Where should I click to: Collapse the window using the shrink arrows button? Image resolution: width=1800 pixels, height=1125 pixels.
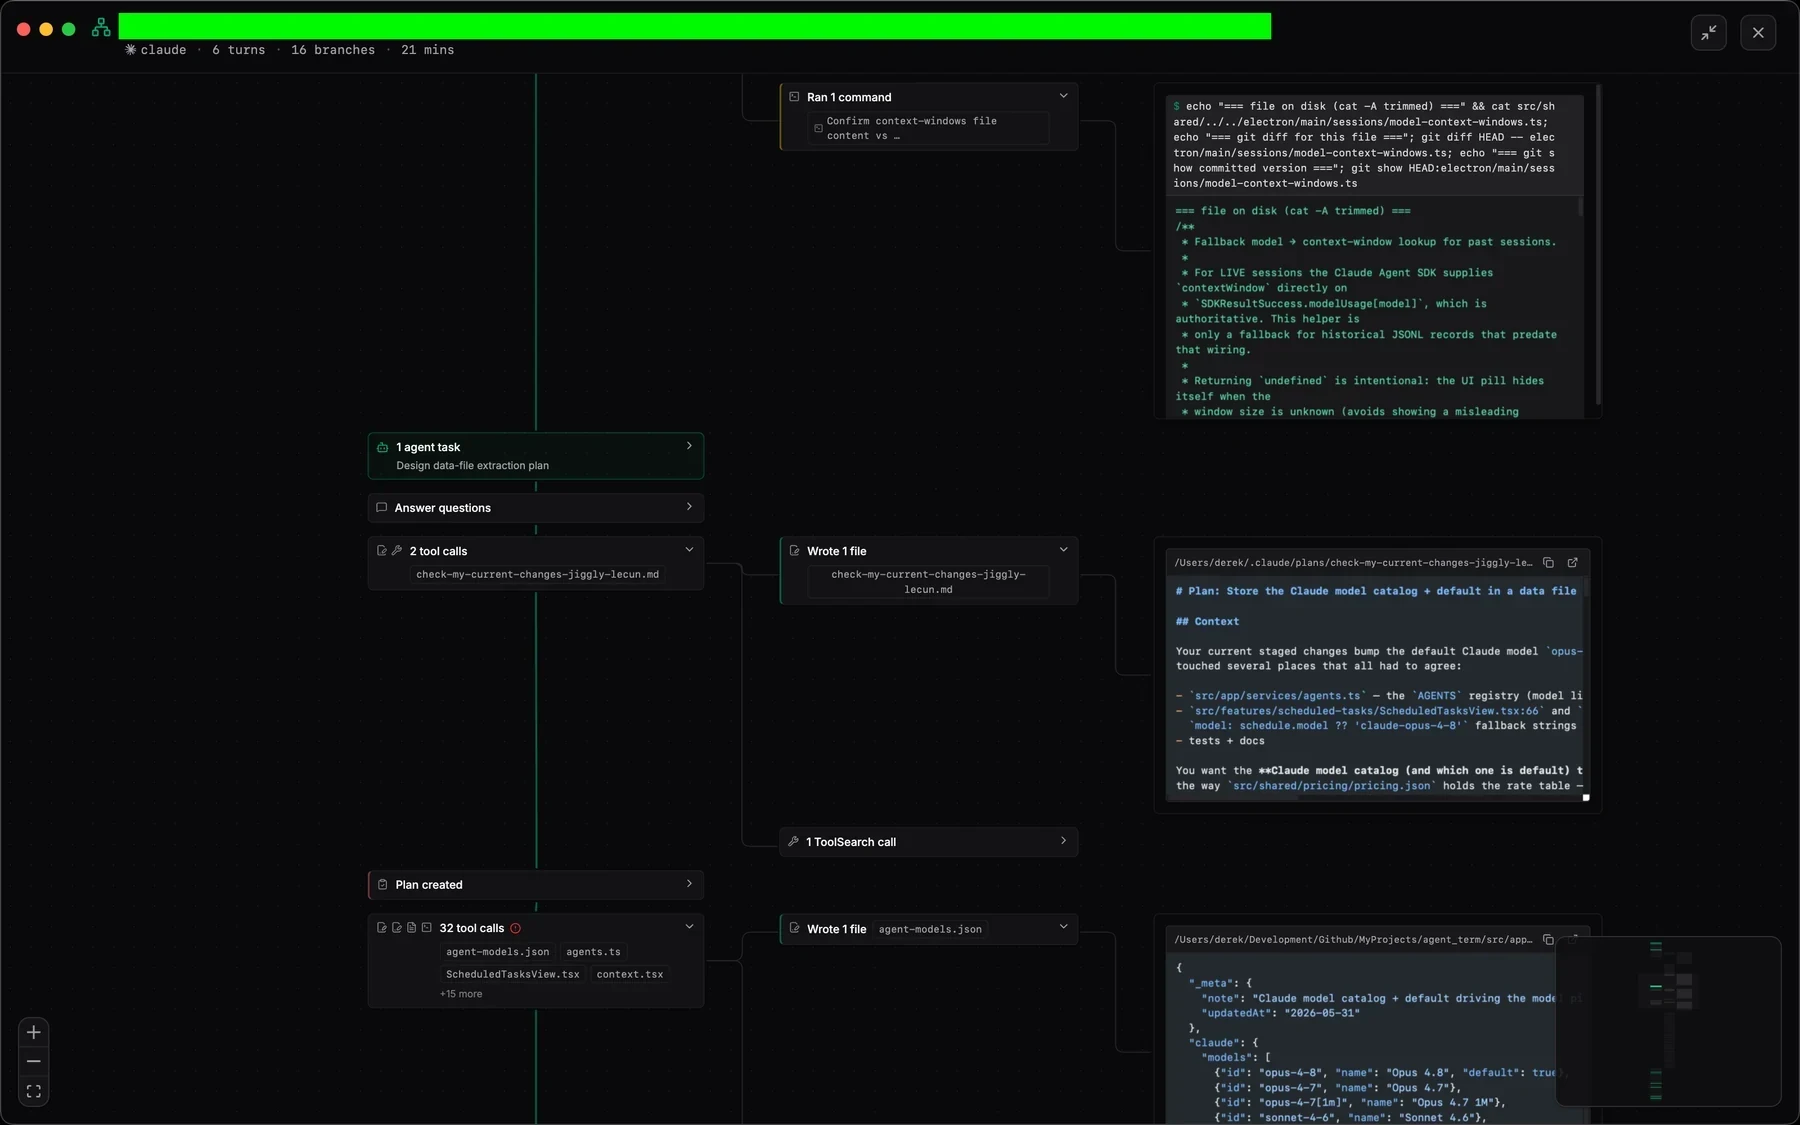(x=1709, y=32)
